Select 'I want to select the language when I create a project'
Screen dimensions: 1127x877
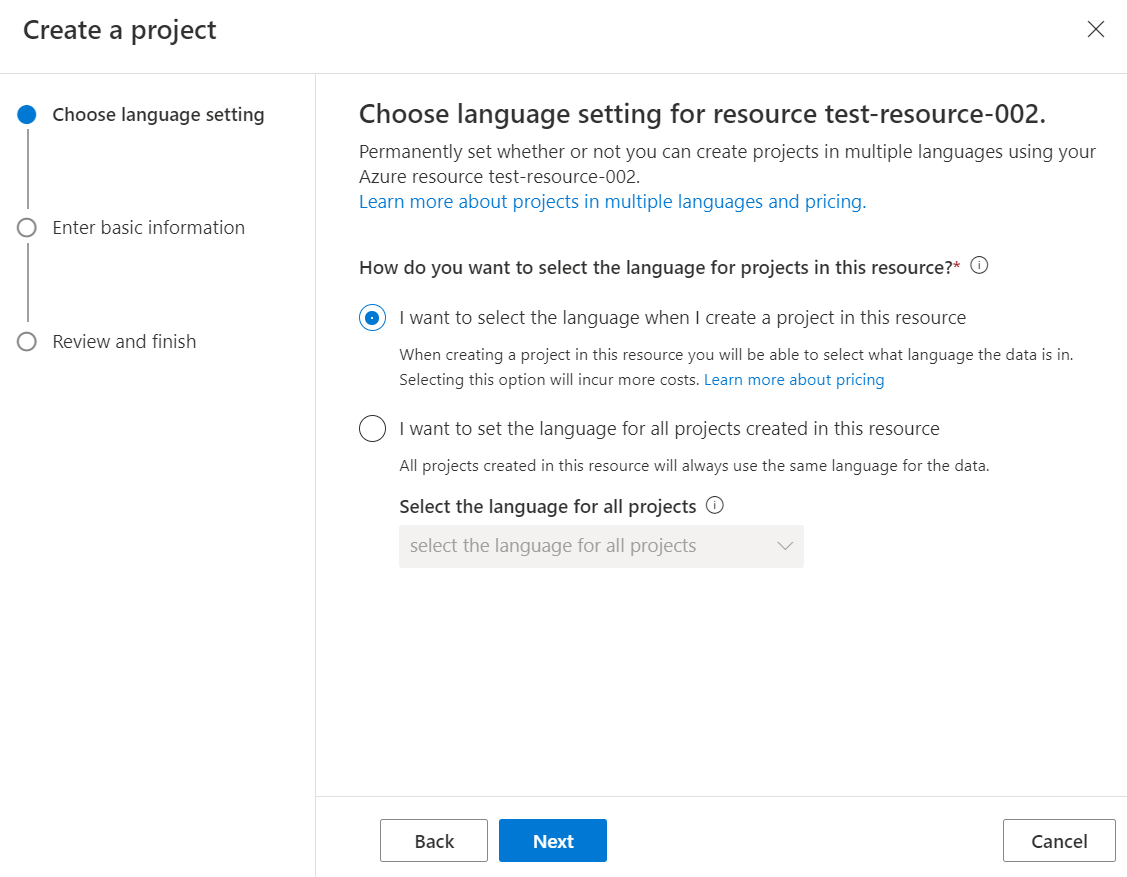(x=372, y=317)
